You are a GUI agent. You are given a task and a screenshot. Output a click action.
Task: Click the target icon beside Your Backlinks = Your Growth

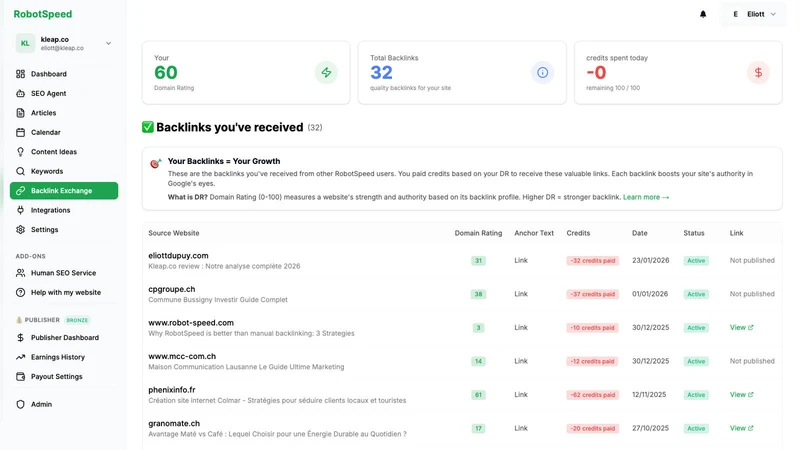point(156,163)
